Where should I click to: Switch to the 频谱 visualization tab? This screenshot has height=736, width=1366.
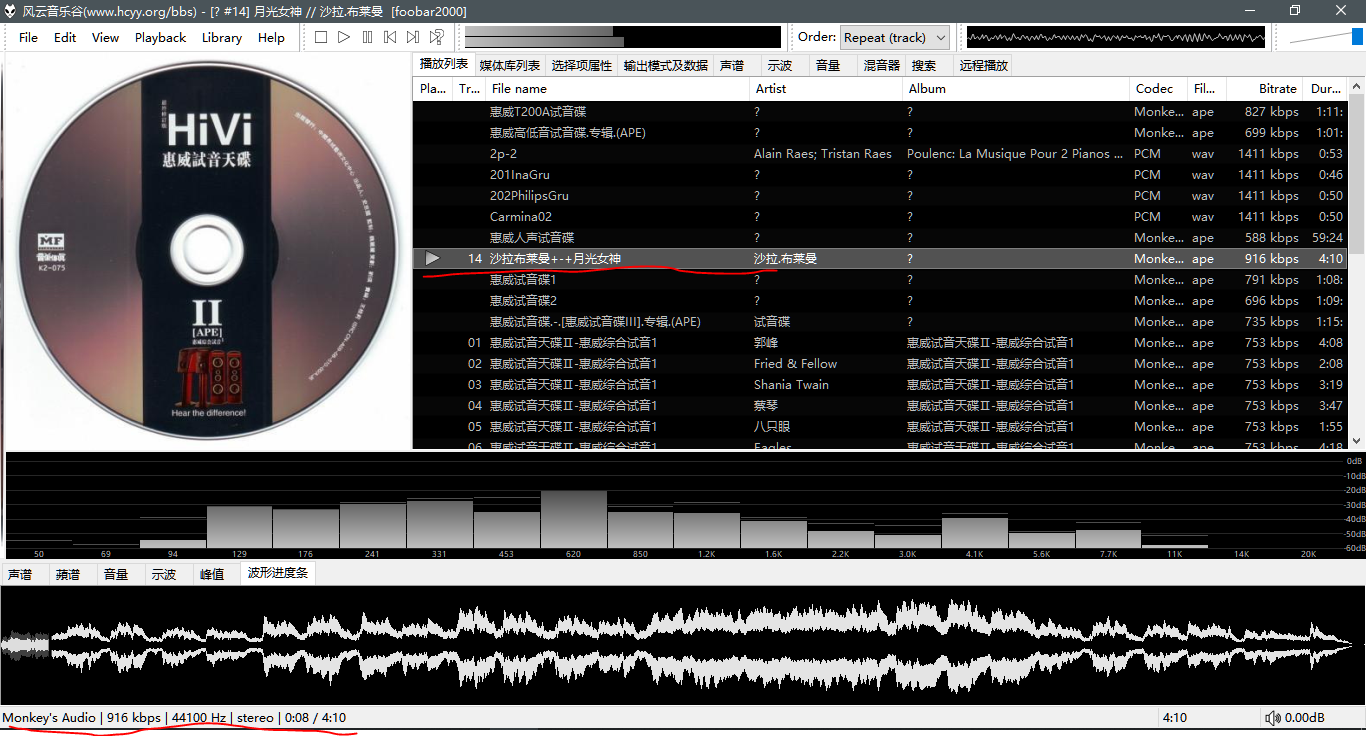pos(68,575)
